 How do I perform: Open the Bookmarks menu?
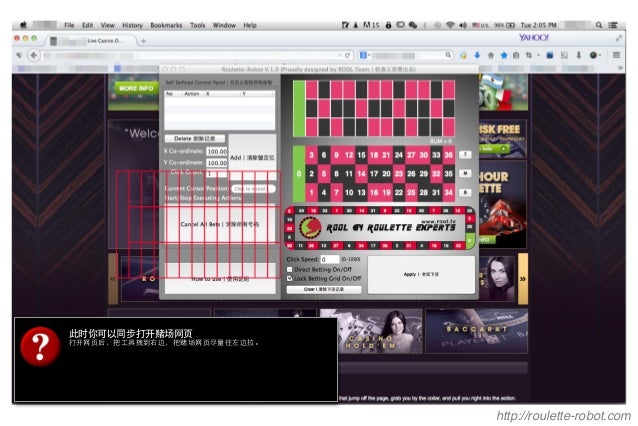coord(166,25)
